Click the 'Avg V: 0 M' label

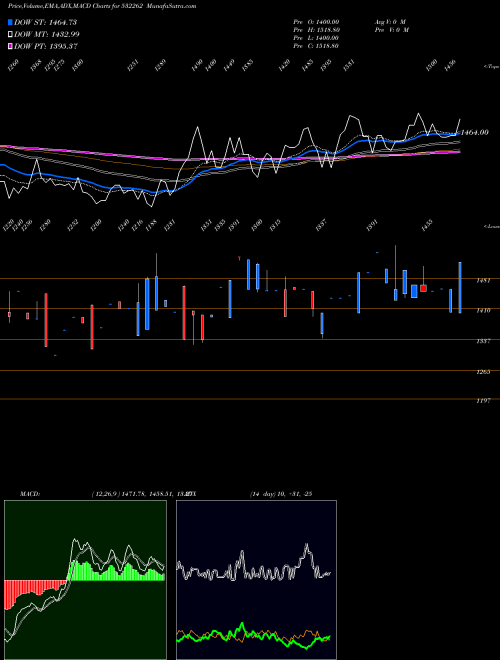[x=390, y=22]
